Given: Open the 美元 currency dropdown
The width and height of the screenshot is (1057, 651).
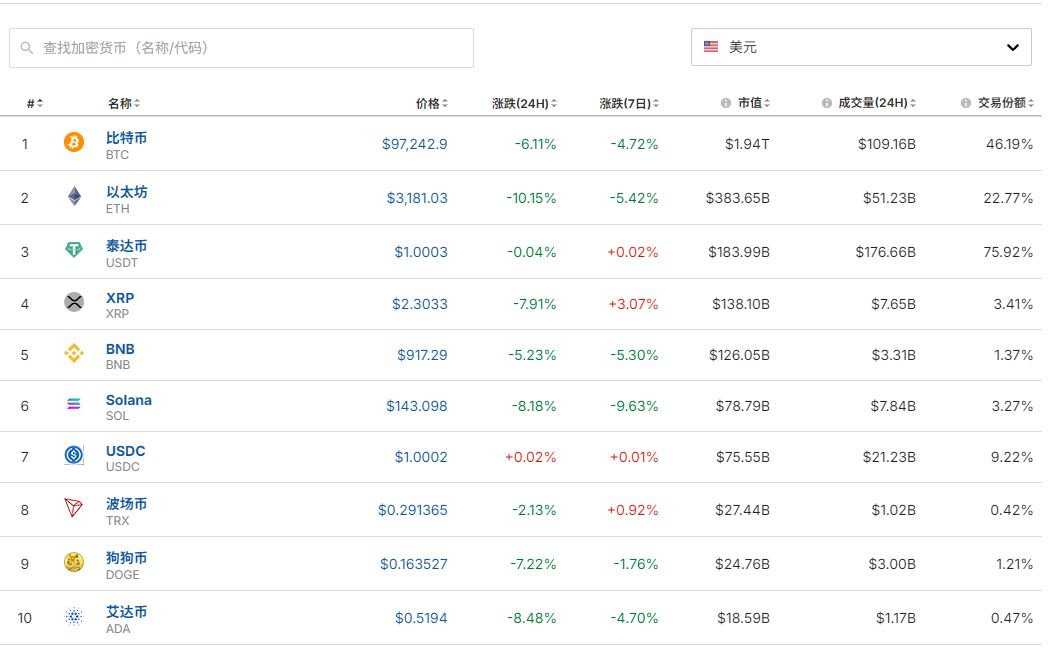Looking at the screenshot, I should point(861,47).
